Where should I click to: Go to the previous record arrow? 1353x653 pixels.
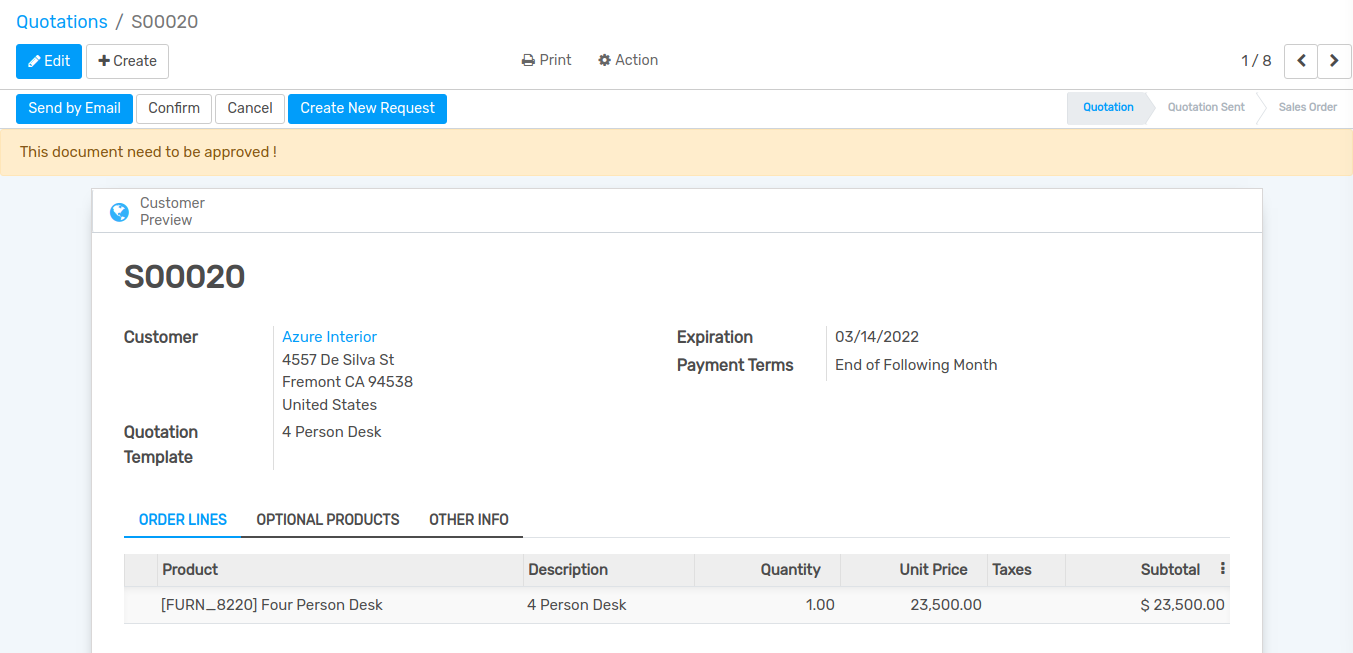pyautogui.click(x=1300, y=61)
